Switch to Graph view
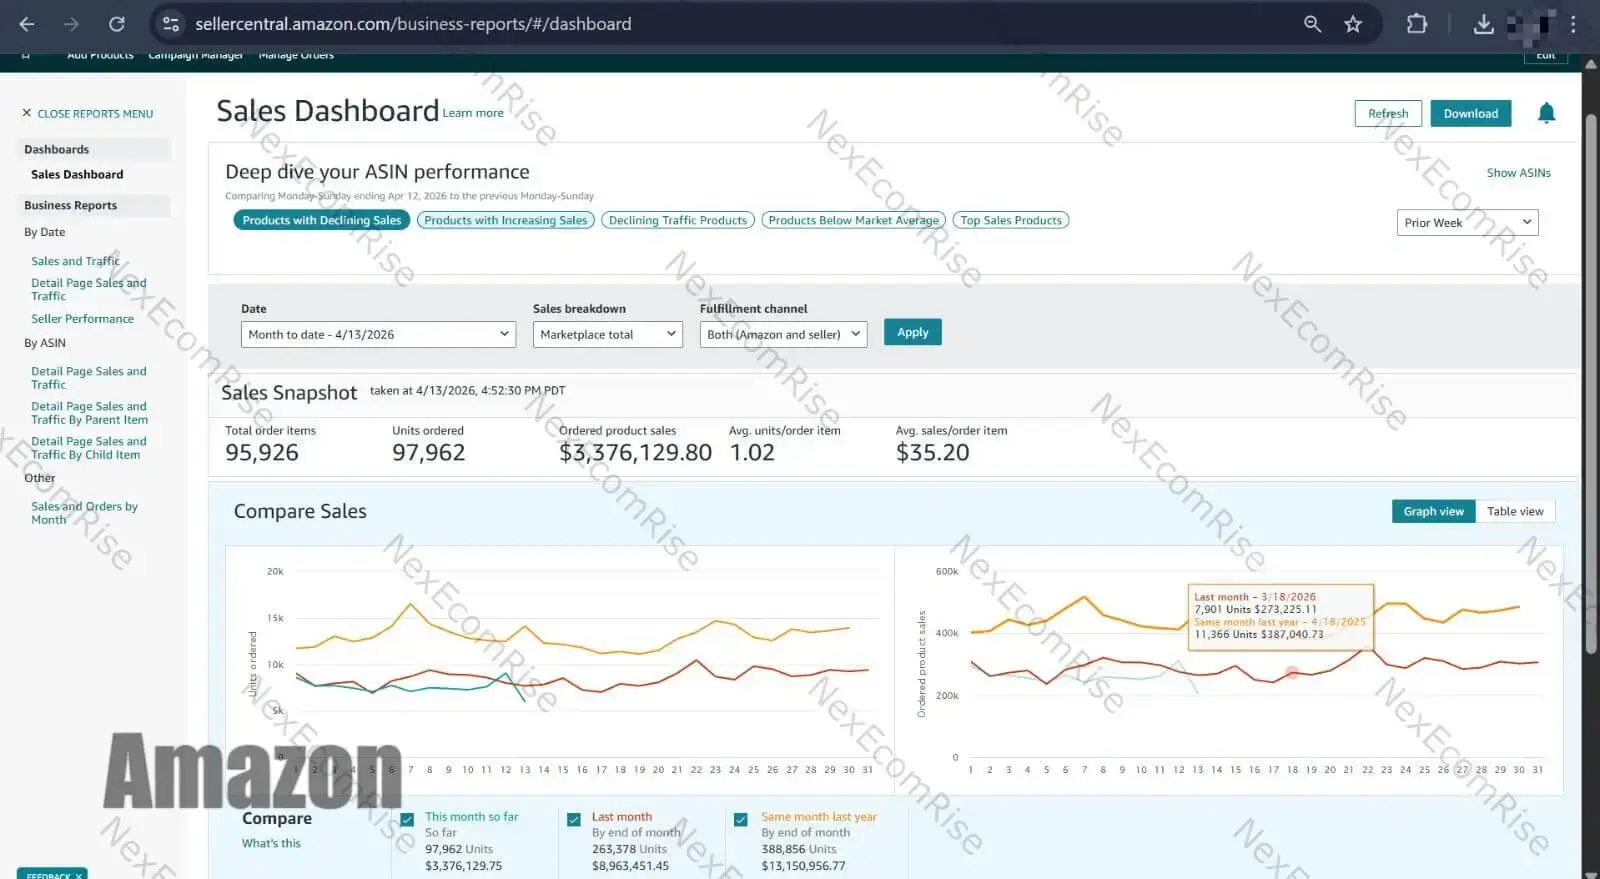Image resolution: width=1600 pixels, height=879 pixels. click(1433, 511)
